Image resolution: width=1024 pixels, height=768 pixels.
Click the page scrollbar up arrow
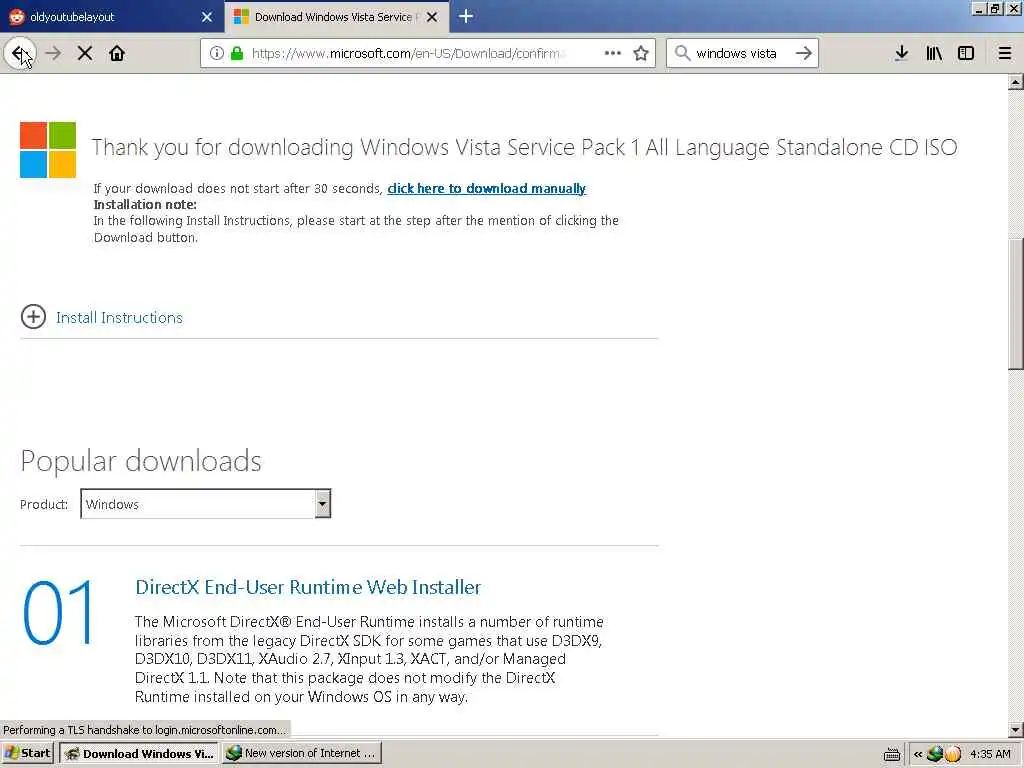[x=1016, y=82]
